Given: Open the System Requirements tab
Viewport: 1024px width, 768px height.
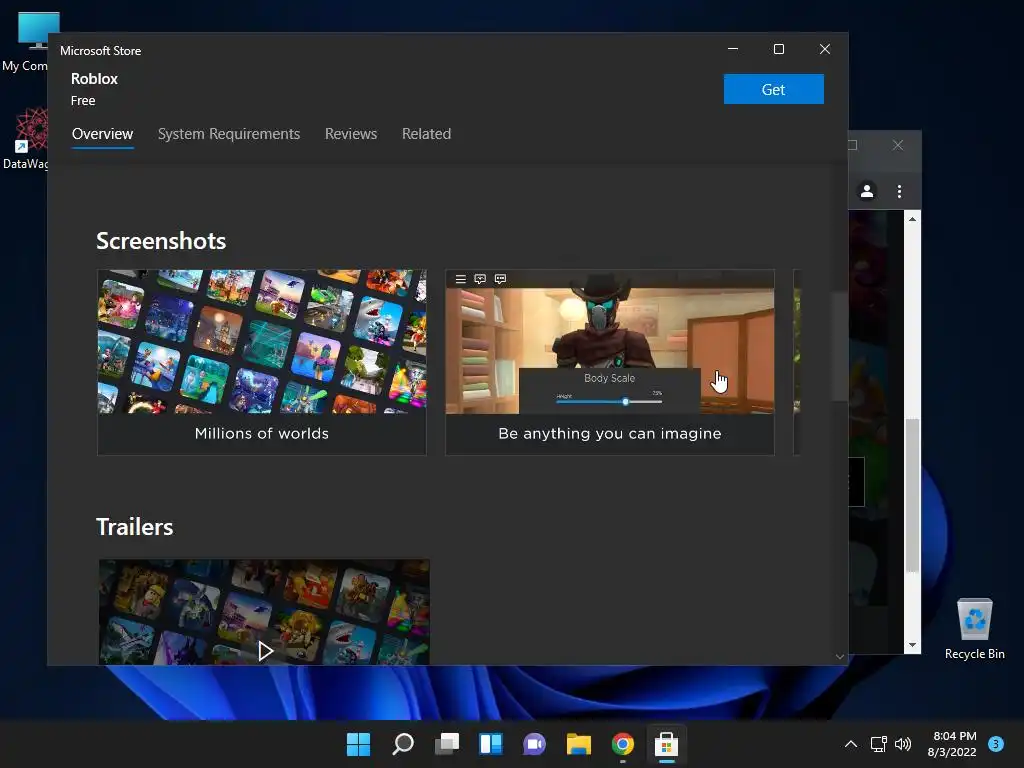Looking at the screenshot, I should pyautogui.click(x=229, y=134).
